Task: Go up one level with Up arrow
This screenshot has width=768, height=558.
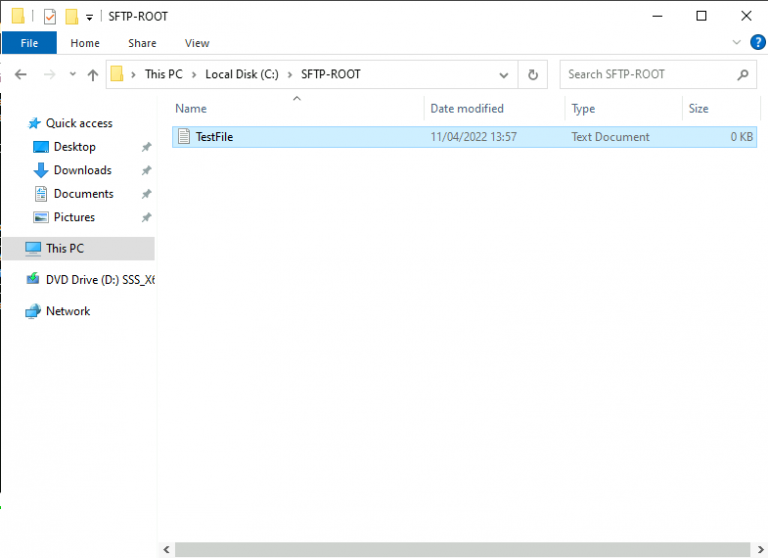Action: (x=93, y=74)
